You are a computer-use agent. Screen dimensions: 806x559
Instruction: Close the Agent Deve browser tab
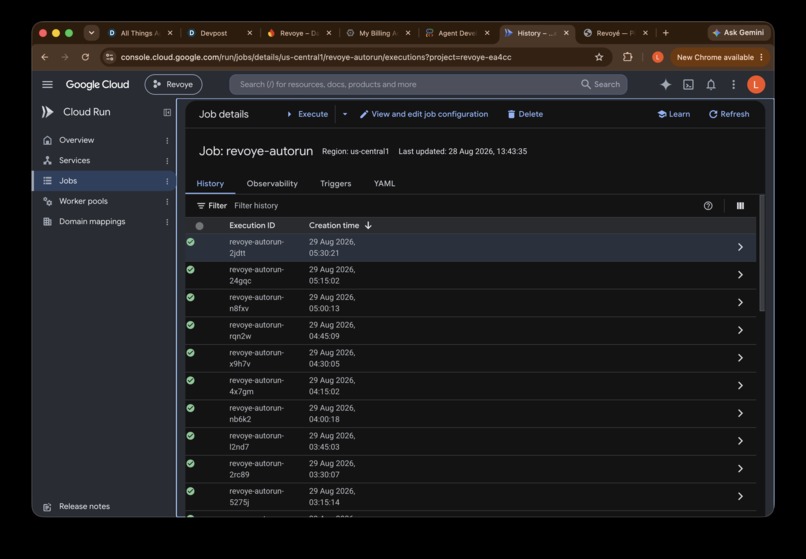[x=487, y=33]
